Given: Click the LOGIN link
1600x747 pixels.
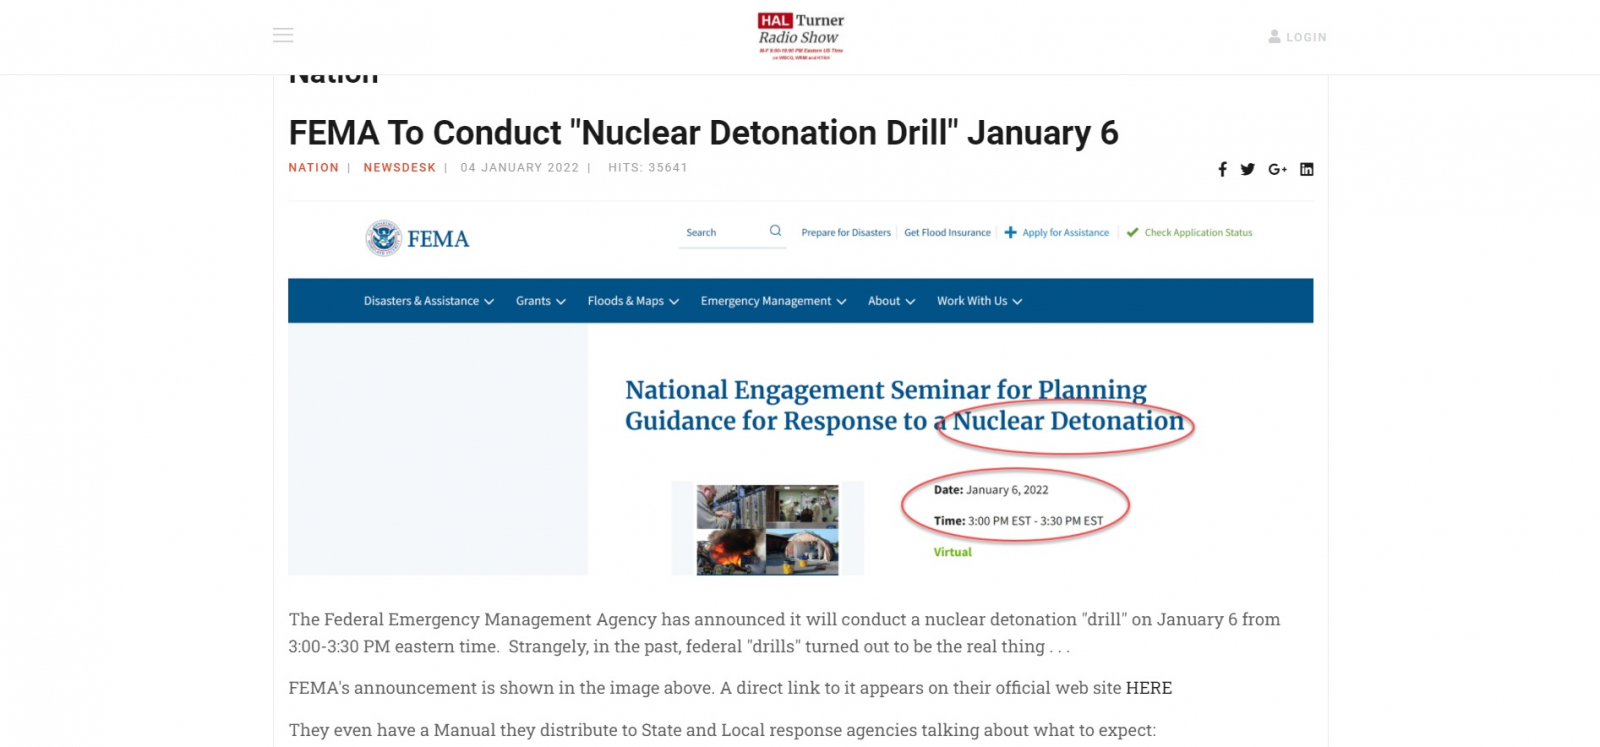Looking at the screenshot, I should point(1306,37).
